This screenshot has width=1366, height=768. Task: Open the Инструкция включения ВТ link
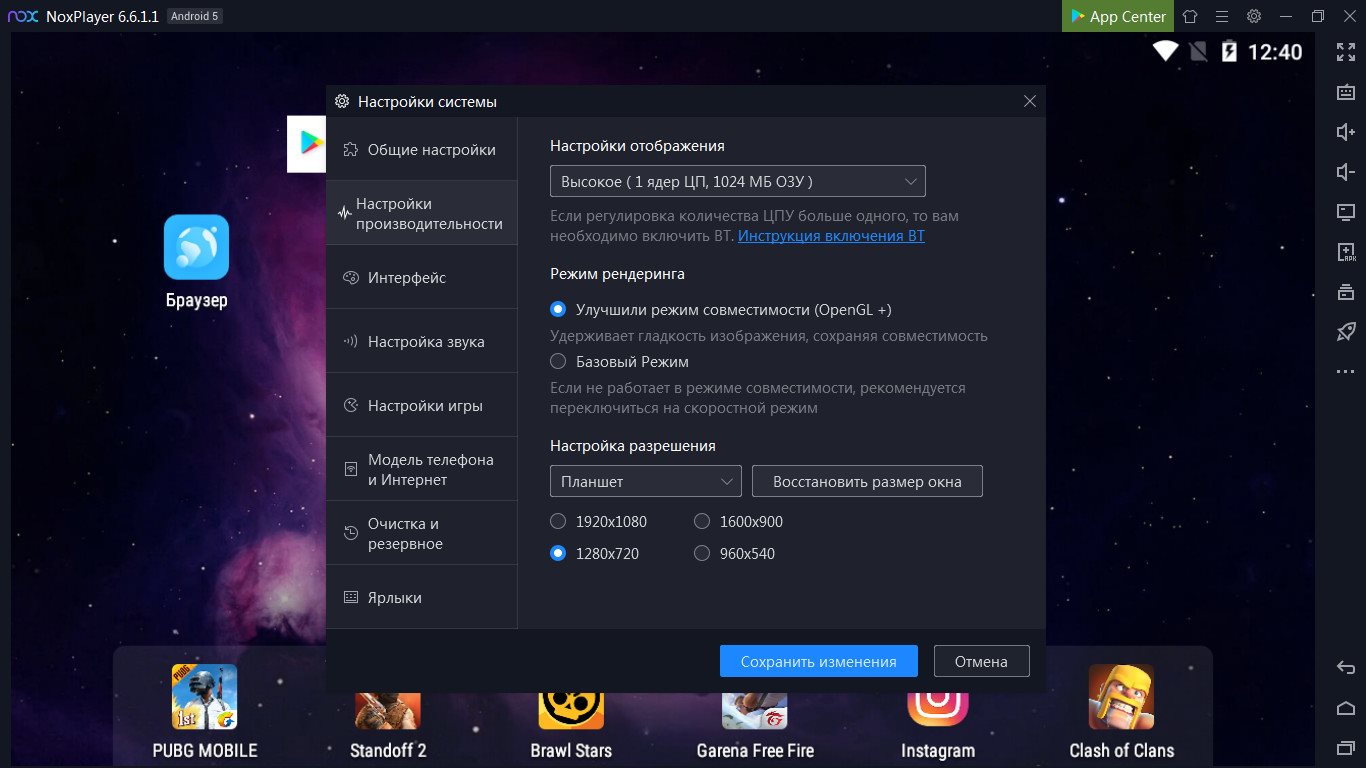pyautogui.click(x=831, y=236)
